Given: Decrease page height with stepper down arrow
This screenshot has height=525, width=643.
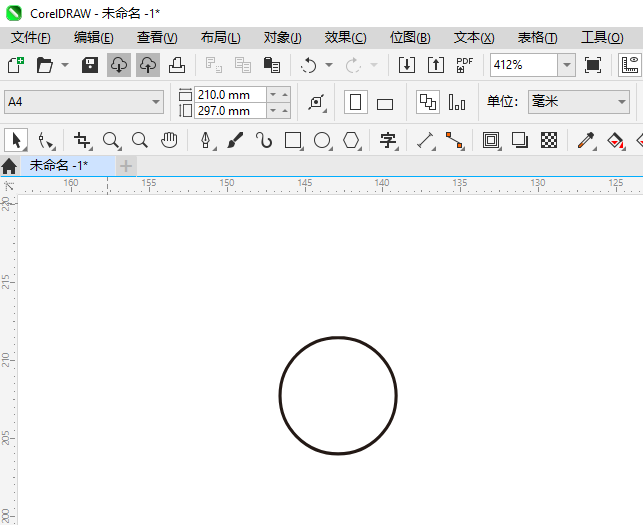Looking at the screenshot, I should [273, 111].
